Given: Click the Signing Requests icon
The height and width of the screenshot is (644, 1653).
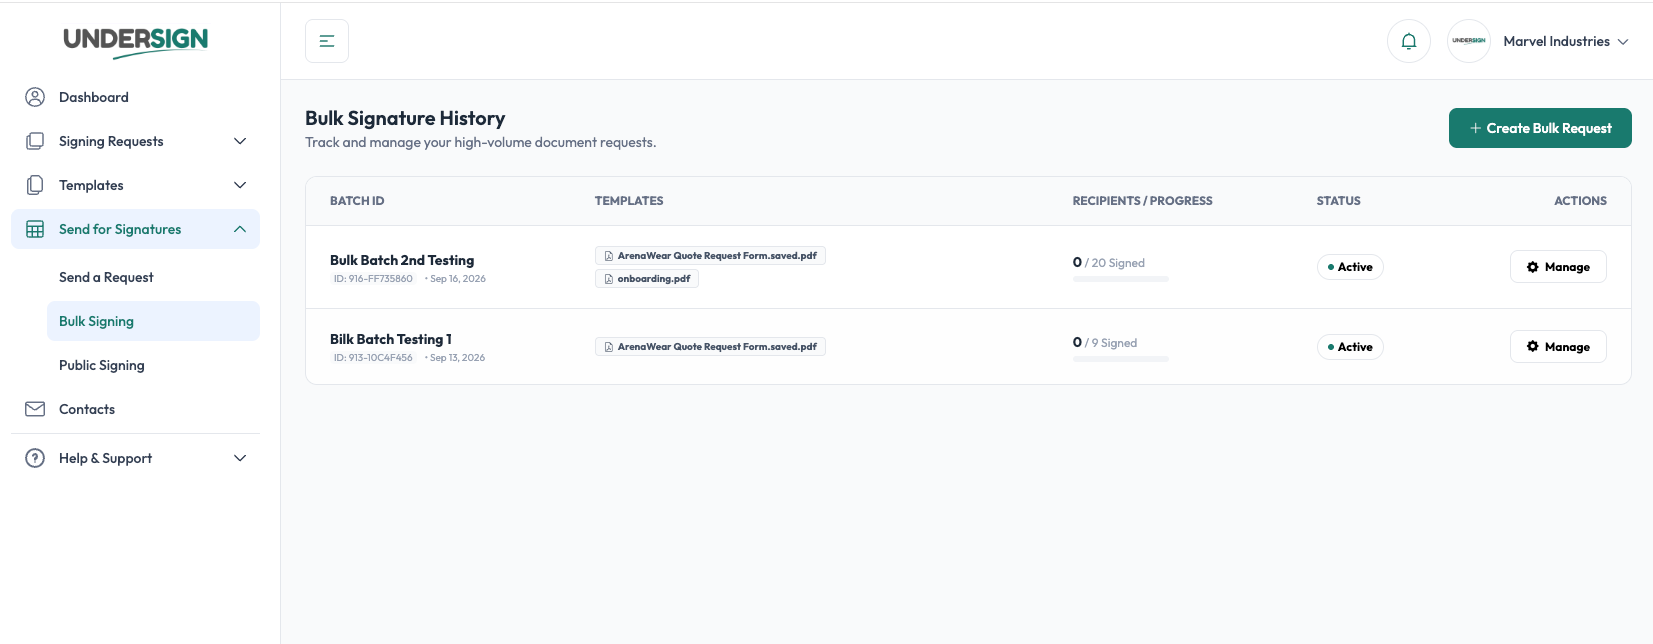Looking at the screenshot, I should point(35,141).
